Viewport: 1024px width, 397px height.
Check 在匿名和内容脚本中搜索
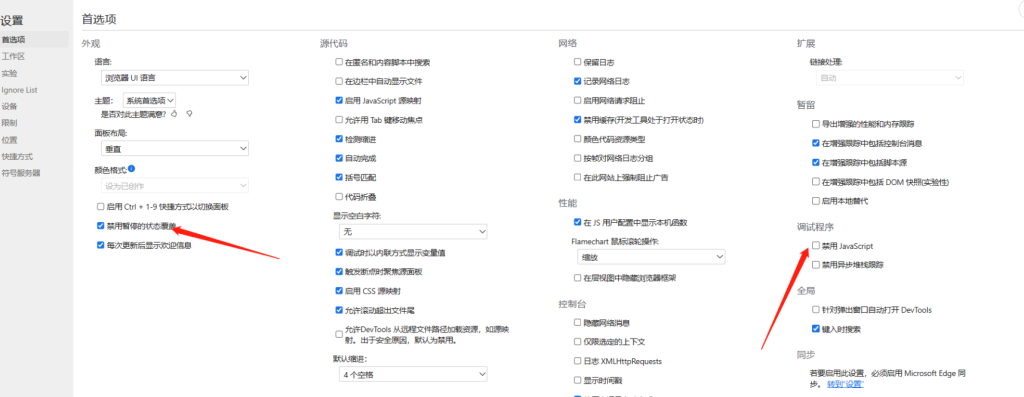coord(339,62)
